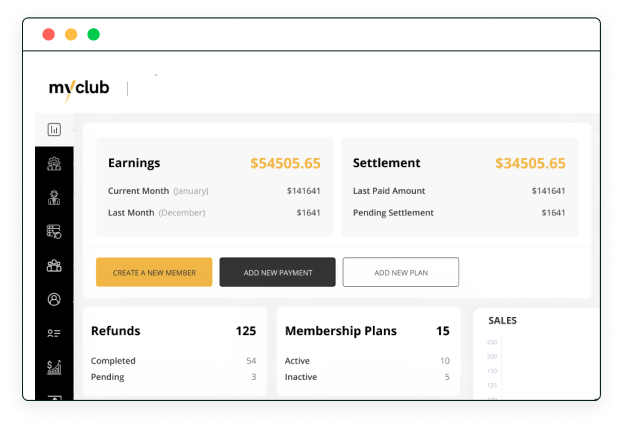Select the staff person sidebar icon
This screenshot has width=623, height=427.
coord(54,197)
